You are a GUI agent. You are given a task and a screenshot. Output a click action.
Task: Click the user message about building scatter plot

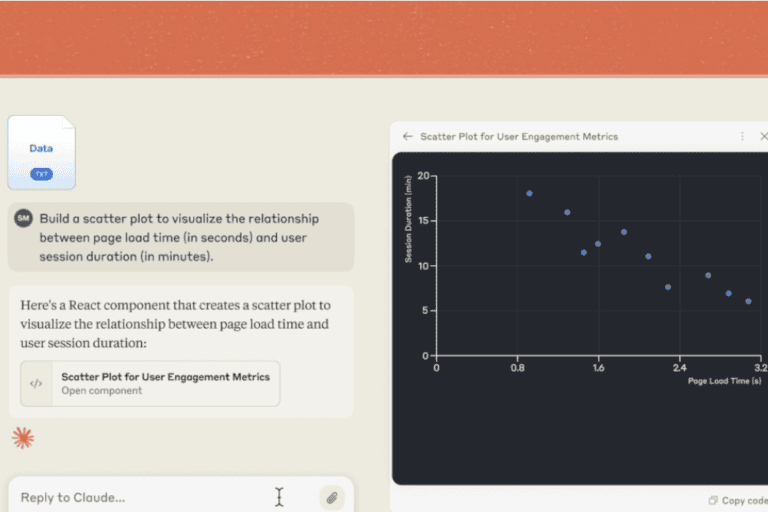[181, 237]
